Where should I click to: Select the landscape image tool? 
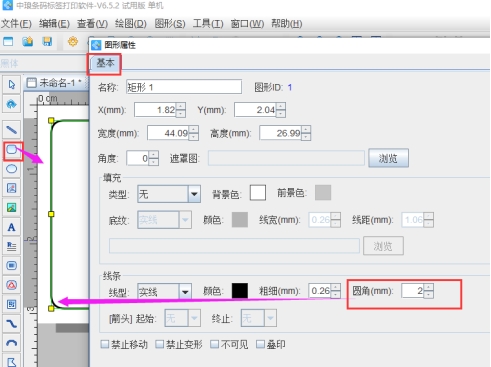click(x=12, y=207)
